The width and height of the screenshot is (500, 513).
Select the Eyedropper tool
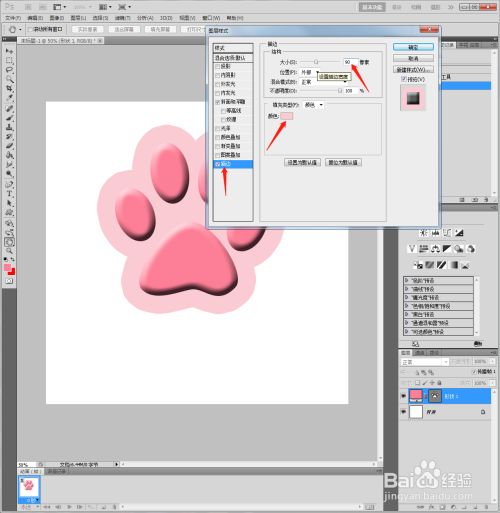click(x=9, y=98)
